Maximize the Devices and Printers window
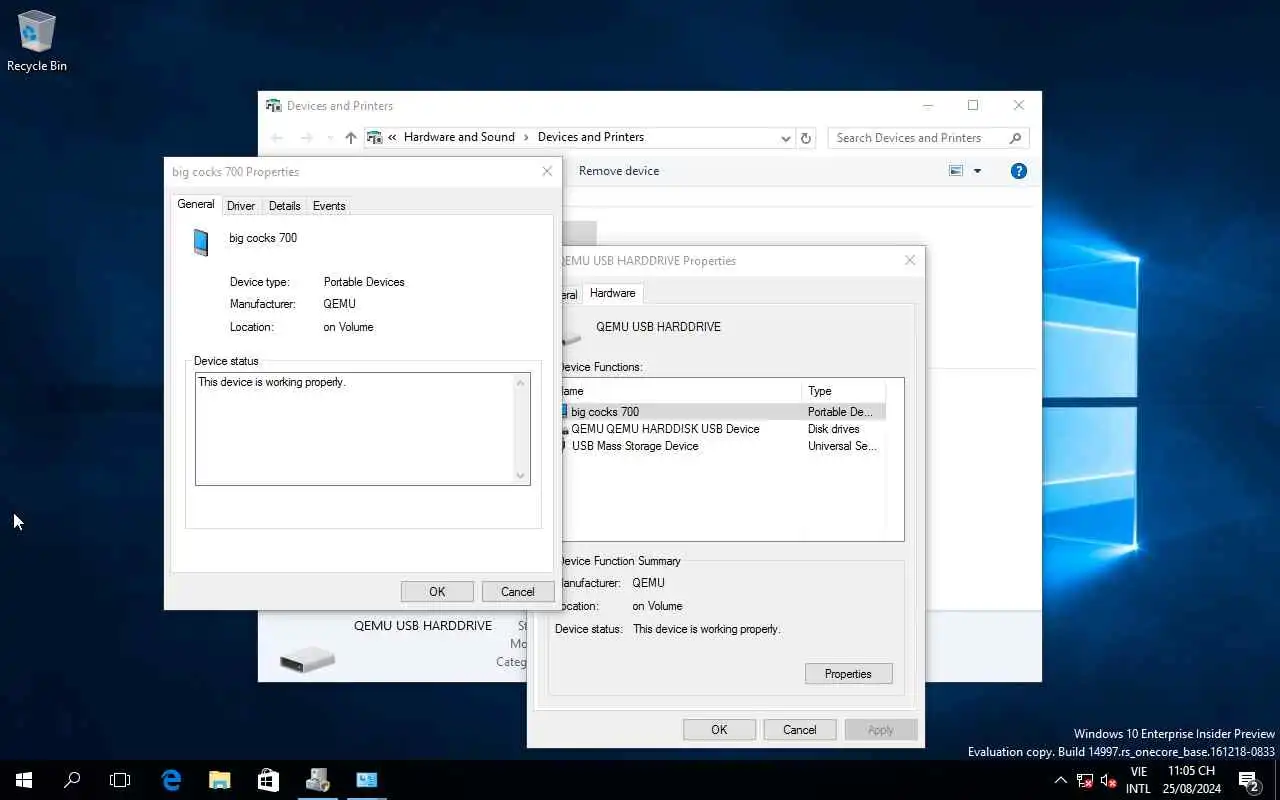 tap(972, 105)
